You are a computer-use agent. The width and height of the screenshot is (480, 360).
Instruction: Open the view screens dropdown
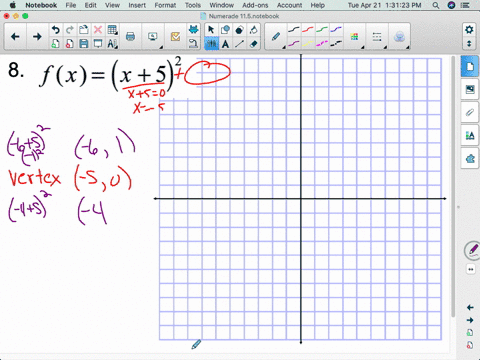point(153,37)
